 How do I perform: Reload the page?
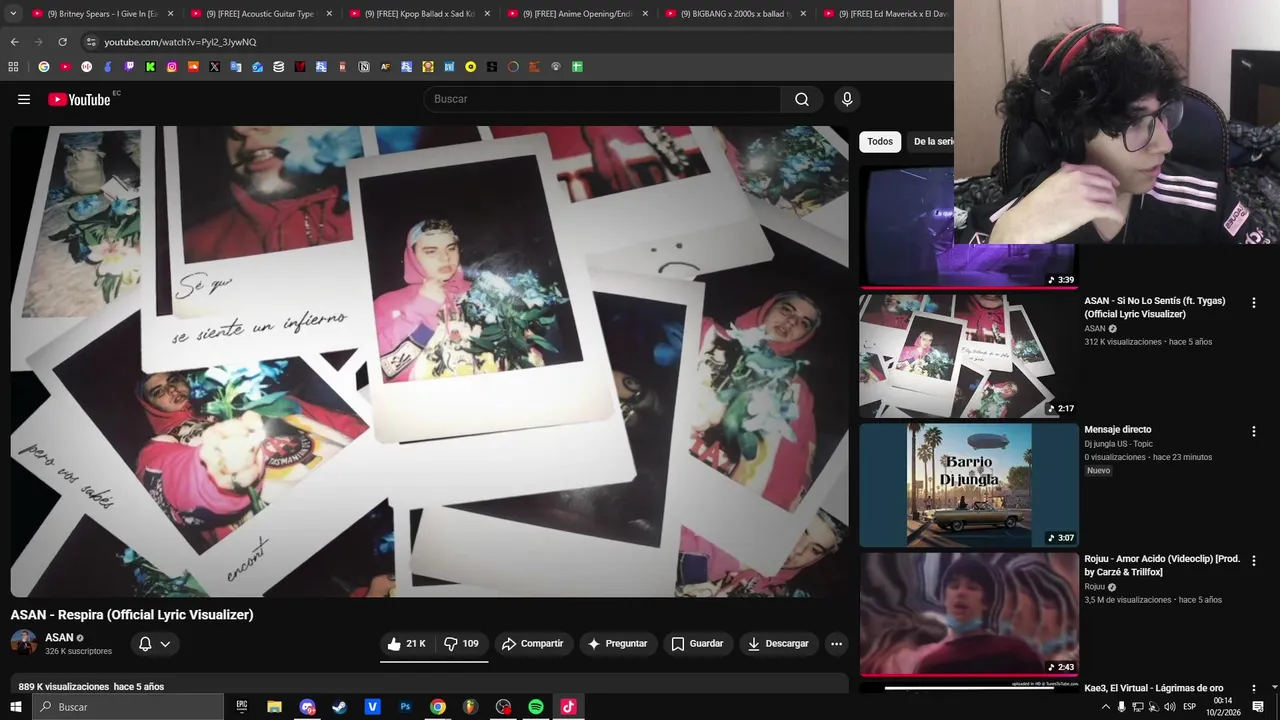tap(62, 42)
